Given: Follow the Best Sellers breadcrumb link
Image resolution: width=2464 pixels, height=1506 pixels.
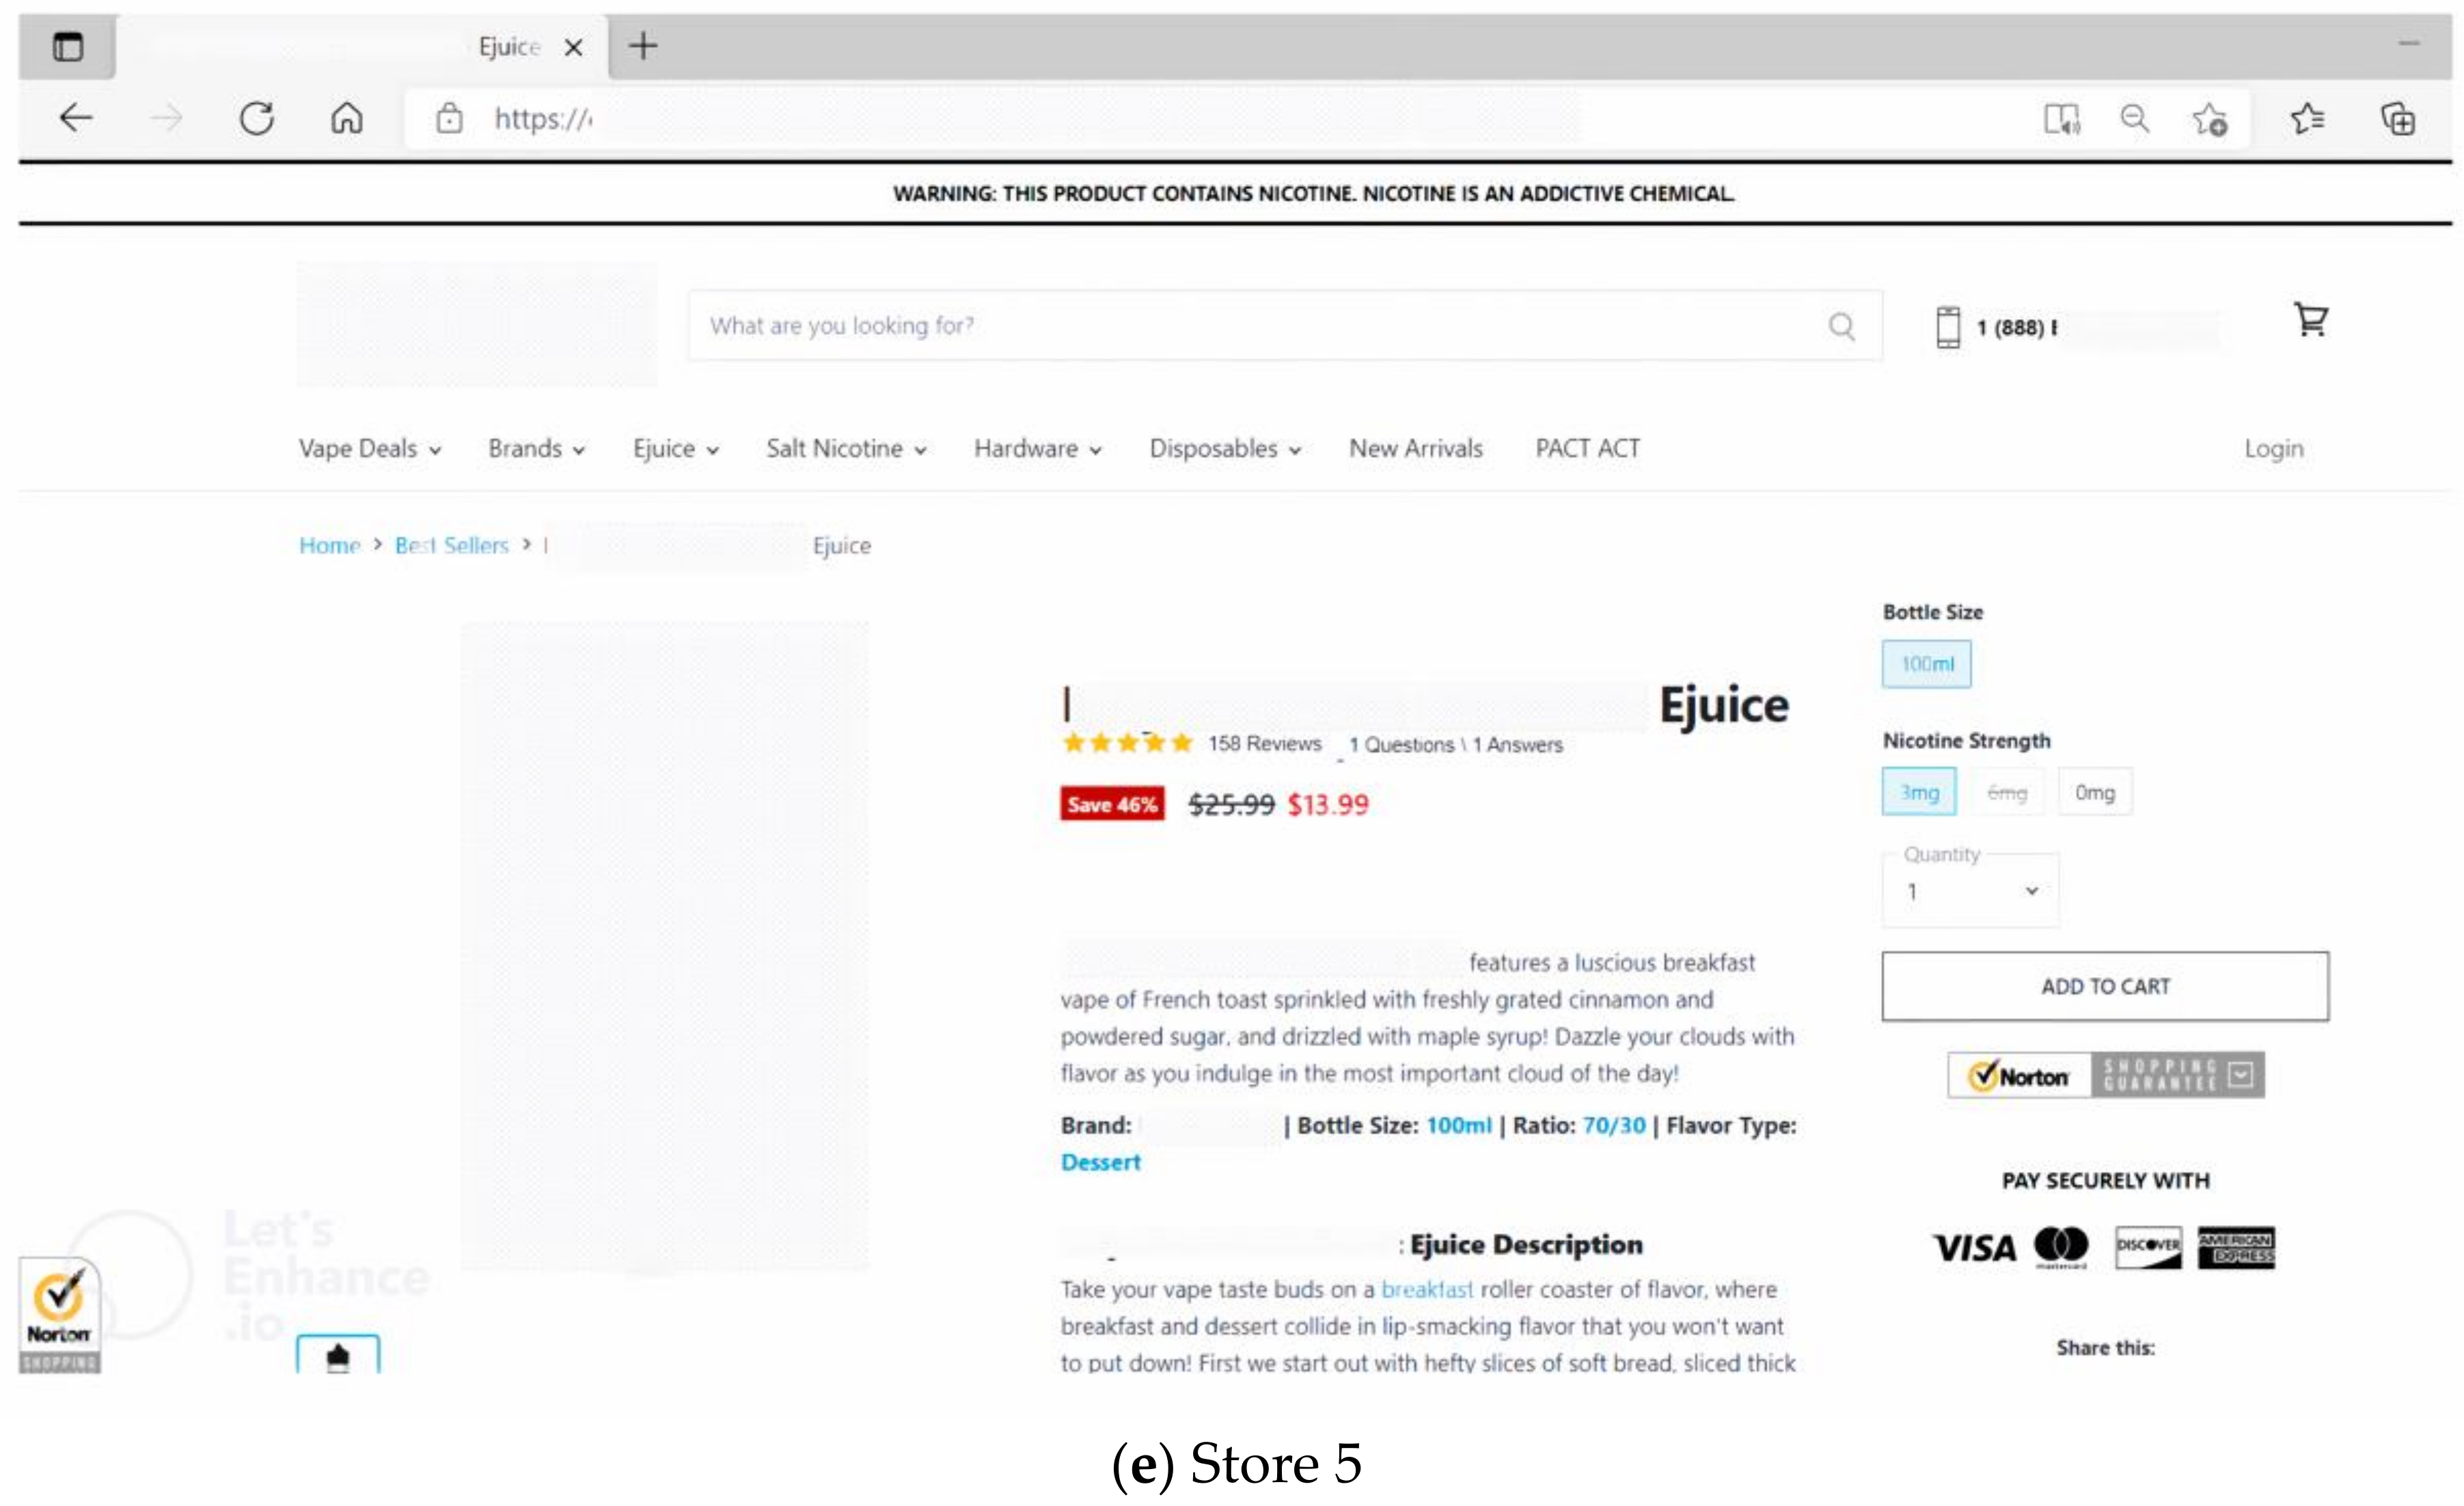Looking at the screenshot, I should (x=452, y=546).
